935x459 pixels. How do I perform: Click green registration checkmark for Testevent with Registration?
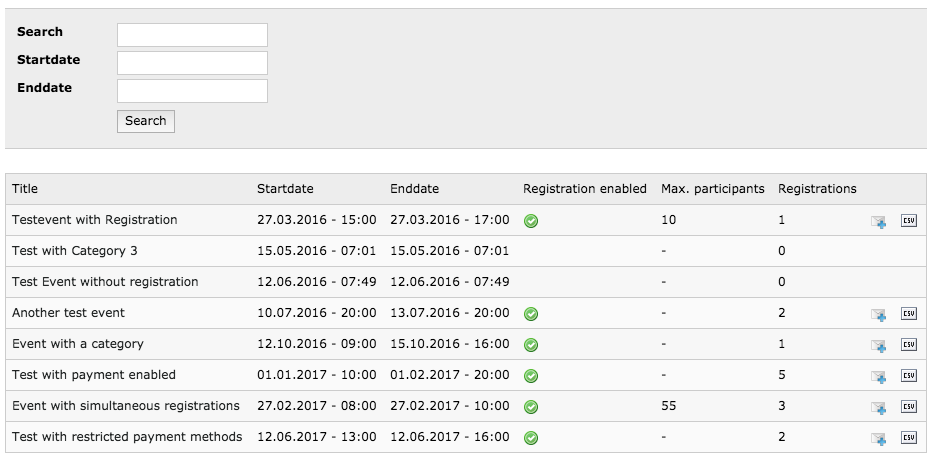[531, 221]
